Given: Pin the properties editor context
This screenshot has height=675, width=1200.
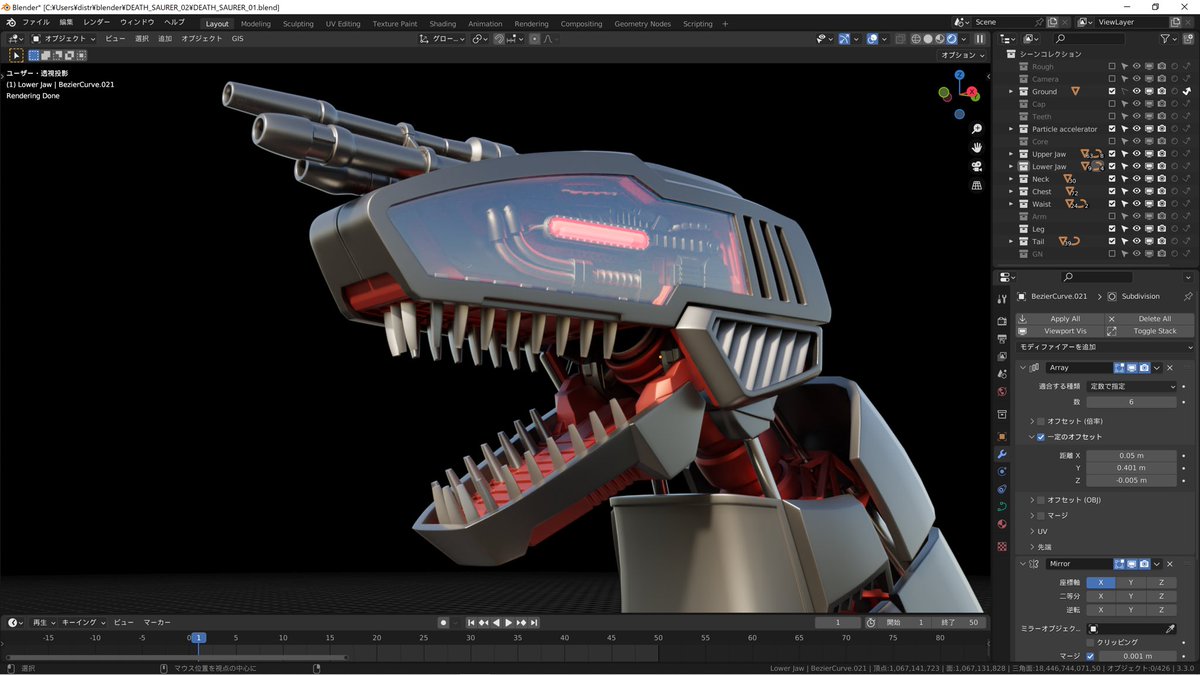Looking at the screenshot, I should tap(1188, 296).
